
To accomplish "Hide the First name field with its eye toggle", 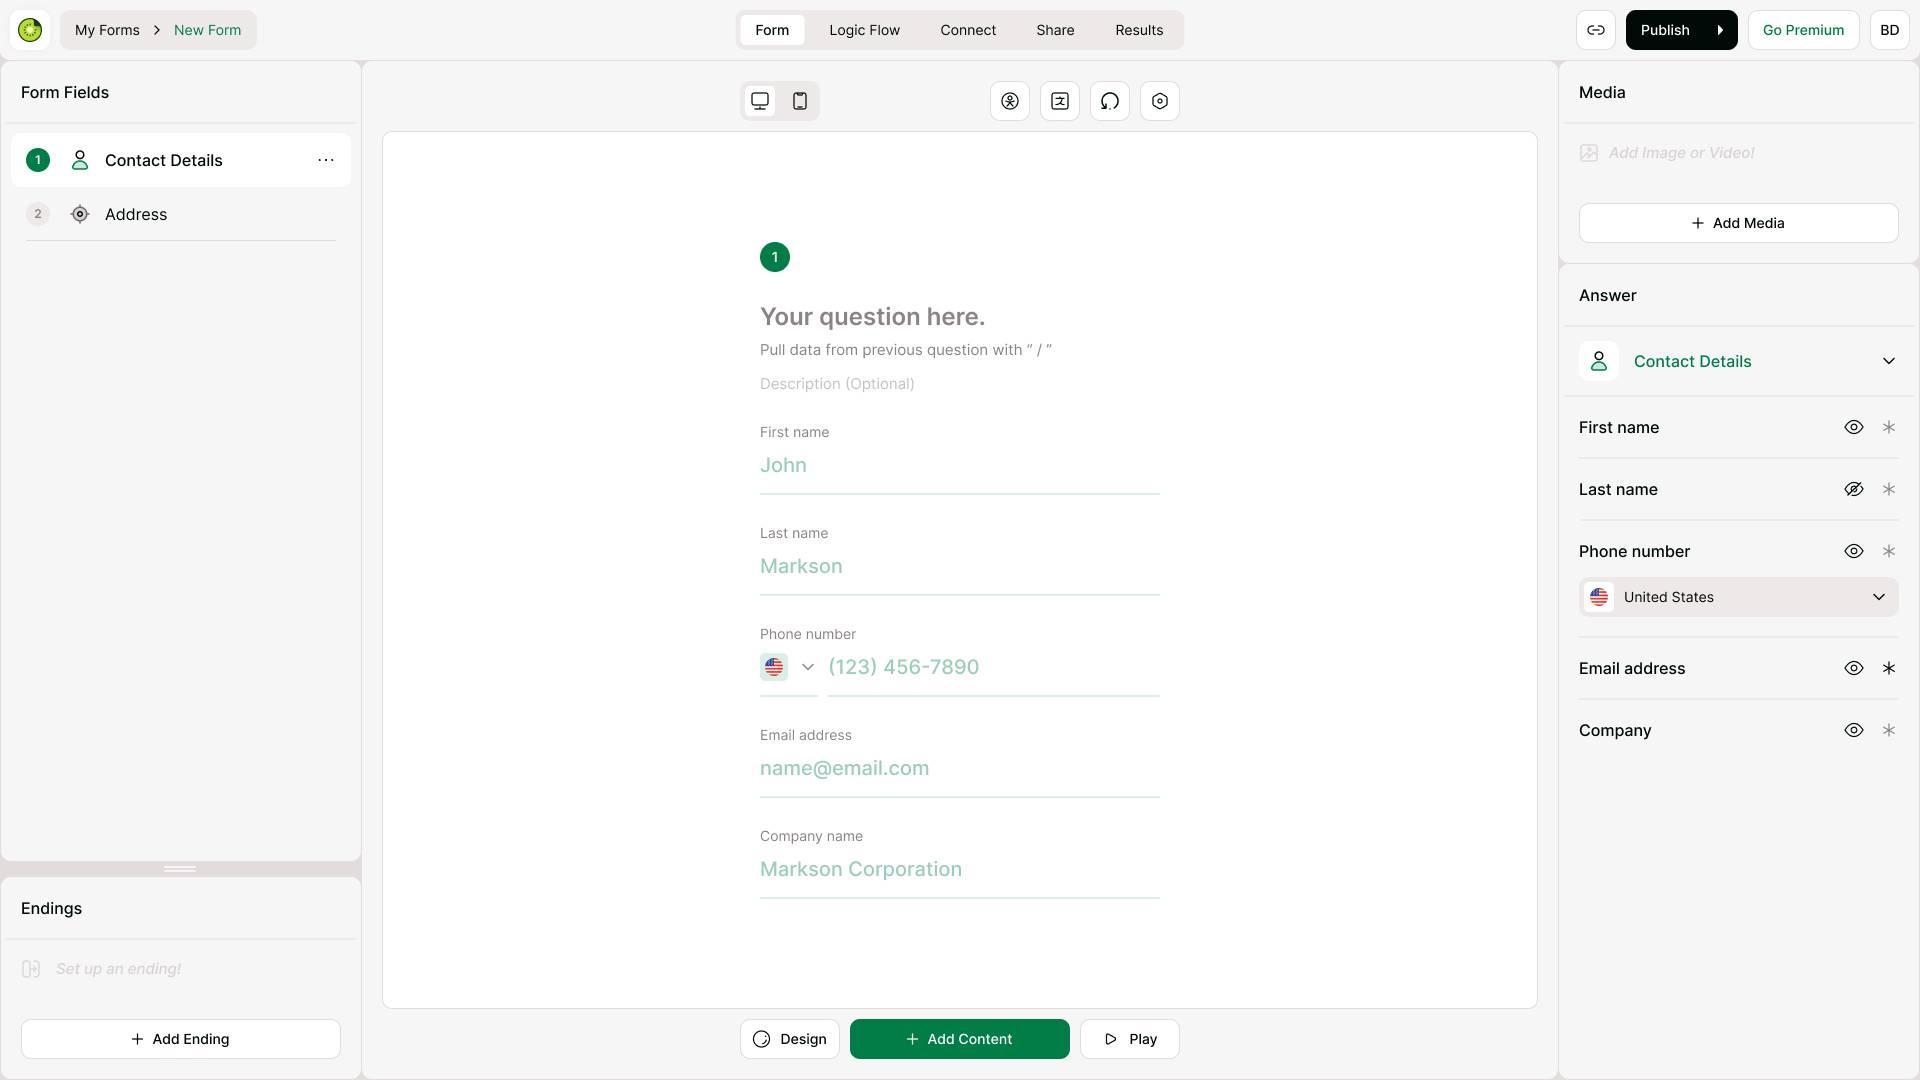I will click(1854, 427).
